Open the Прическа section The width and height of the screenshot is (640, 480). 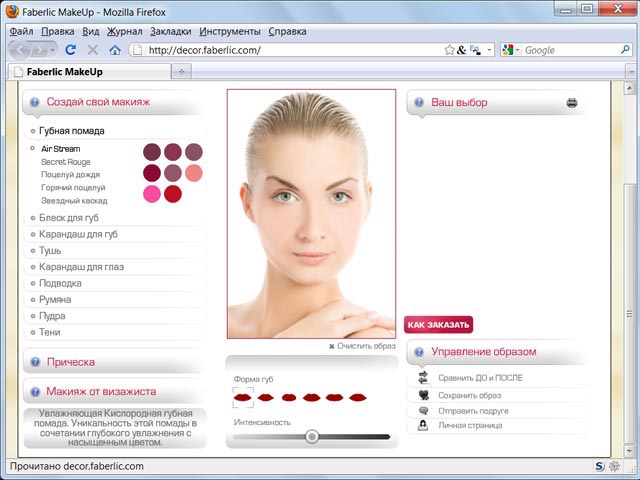coord(71,362)
